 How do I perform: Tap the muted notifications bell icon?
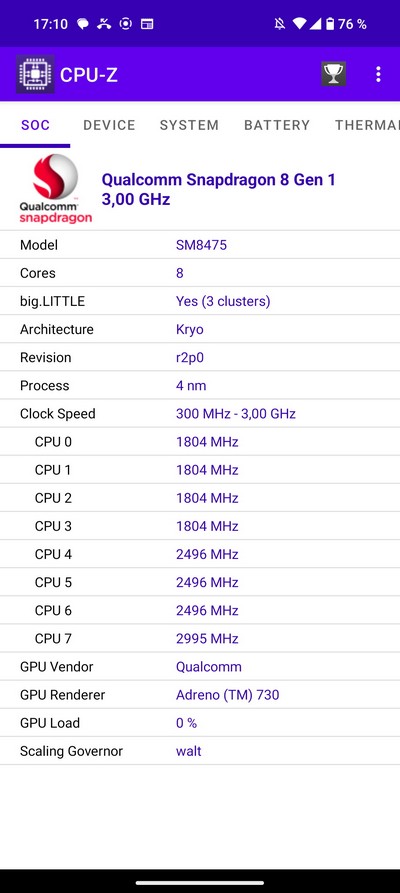coord(280,24)
